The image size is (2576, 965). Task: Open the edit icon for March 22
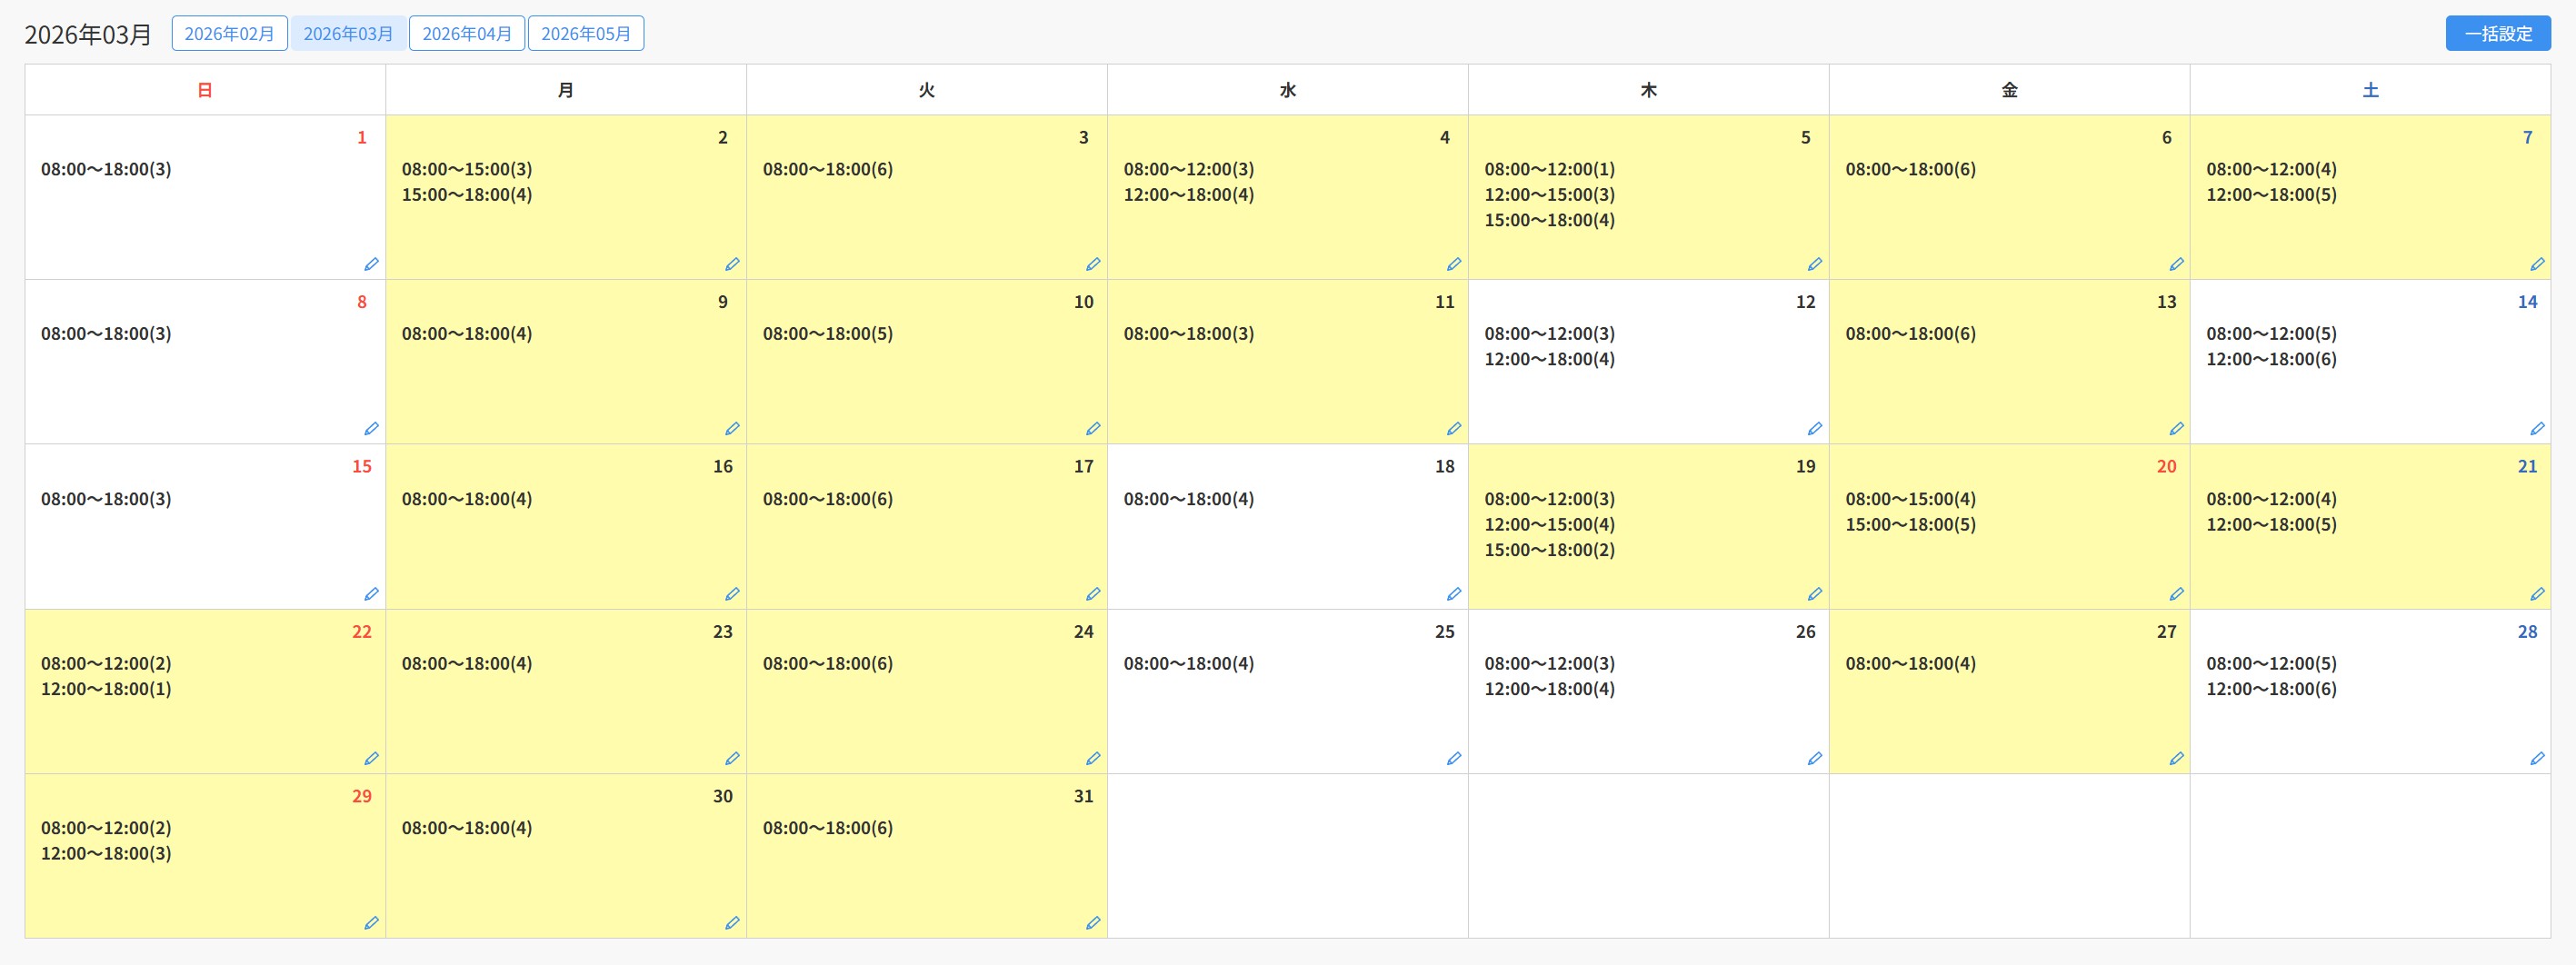pos(371,759)
